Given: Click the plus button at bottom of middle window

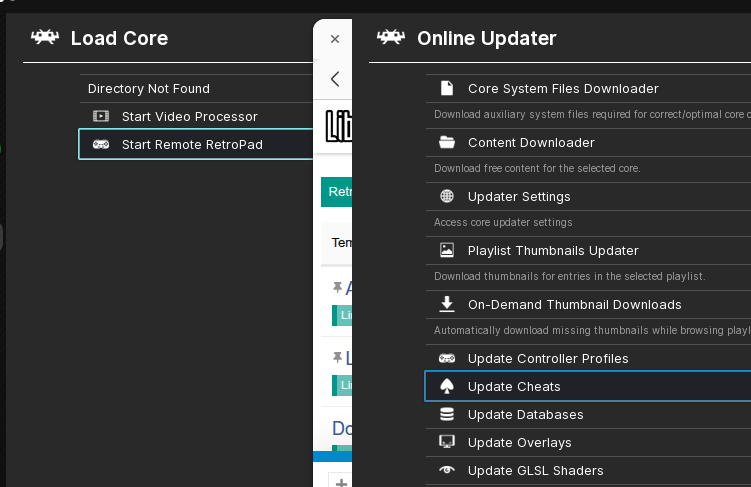Looking at the screenshot, I should point(341,482).
